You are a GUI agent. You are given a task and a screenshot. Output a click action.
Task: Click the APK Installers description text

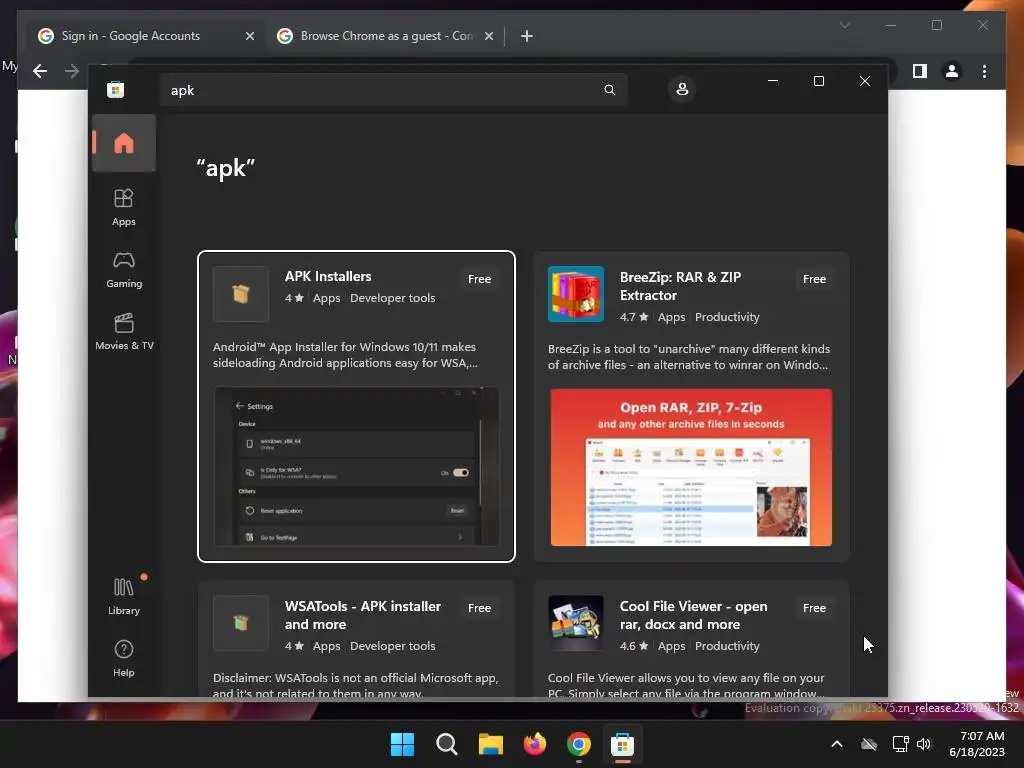tap(345, 355)
